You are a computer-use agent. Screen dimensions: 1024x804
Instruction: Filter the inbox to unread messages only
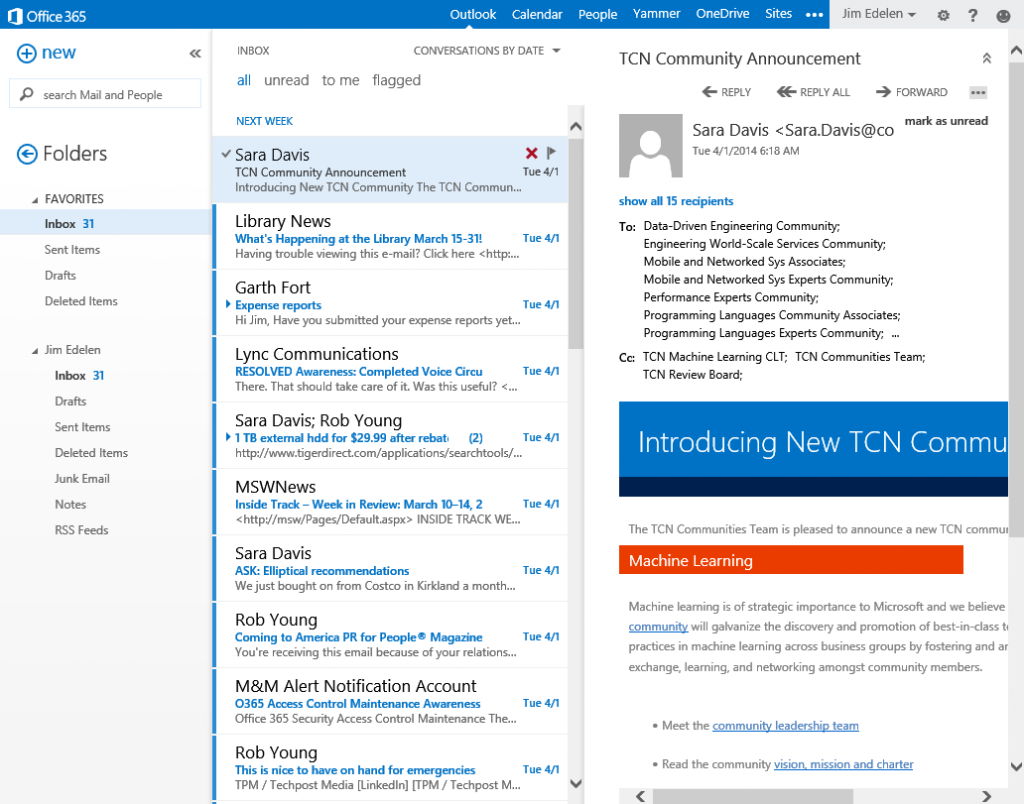[286, 80]
